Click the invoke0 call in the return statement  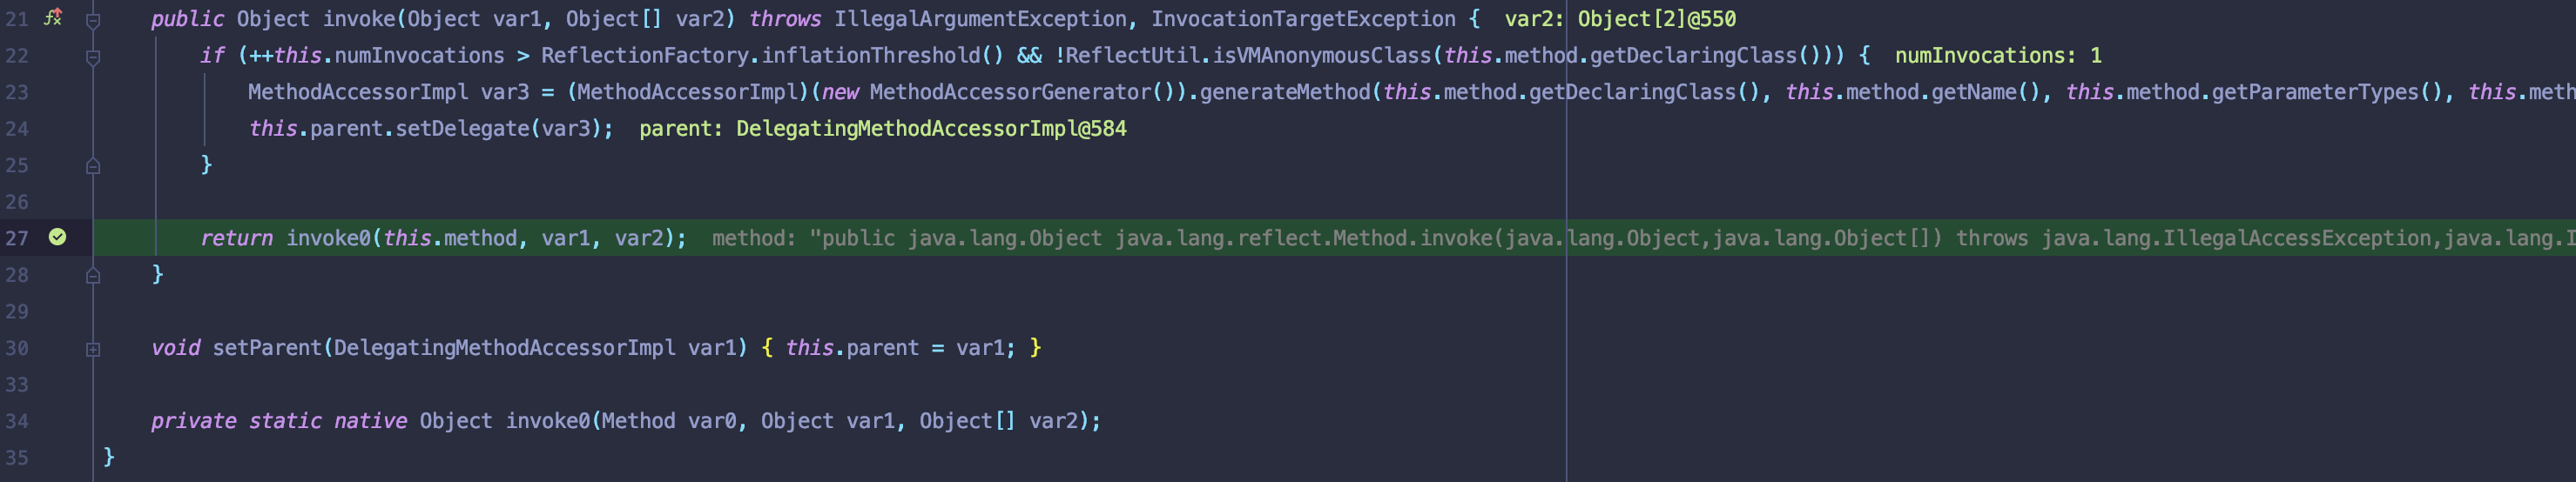pos(327,238)
